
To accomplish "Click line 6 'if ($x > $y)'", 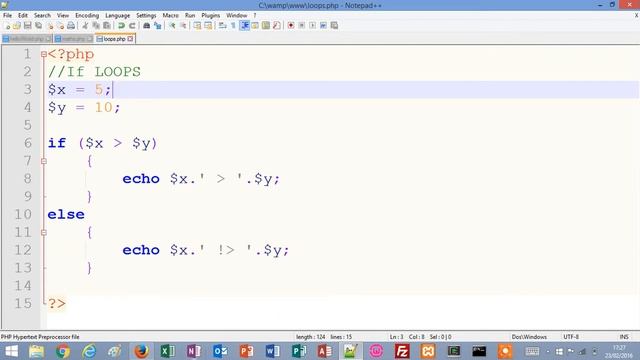I will [102, 143].
